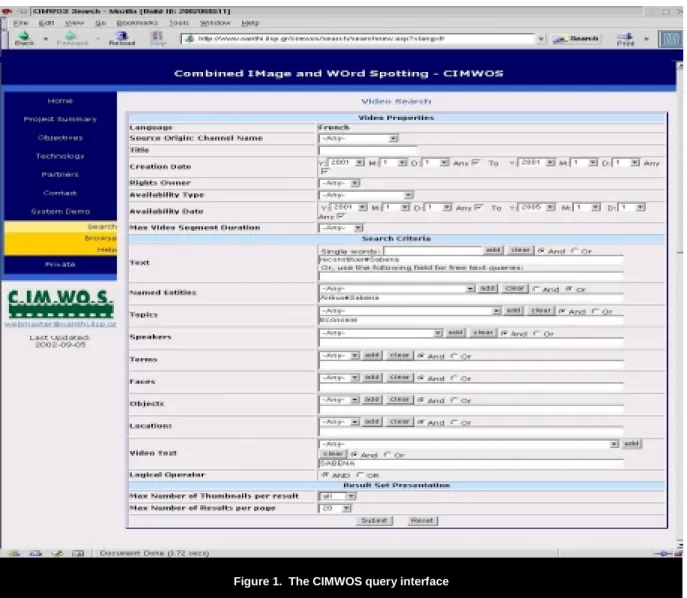687x598 pixels.
Task: Open the address bar history dropdown arrow
Action: click(x=541, y=39)
